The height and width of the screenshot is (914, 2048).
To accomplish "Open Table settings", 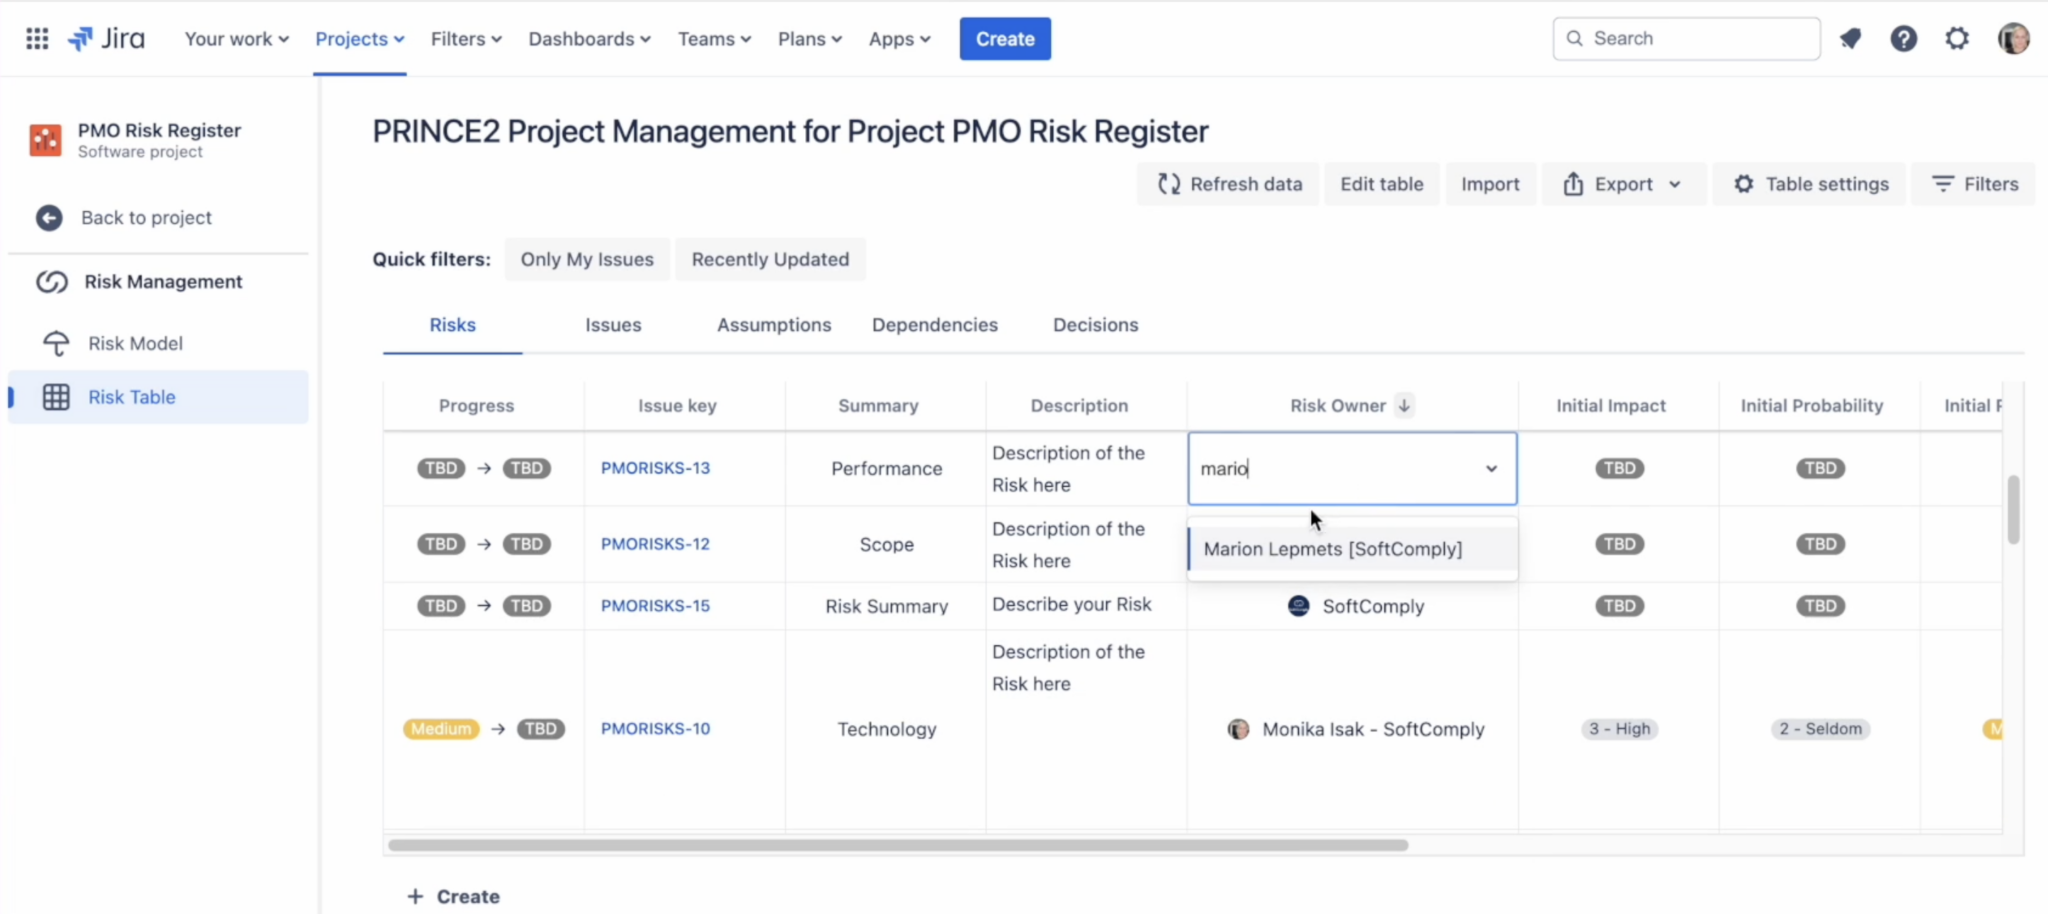I will pos(1808,184).
